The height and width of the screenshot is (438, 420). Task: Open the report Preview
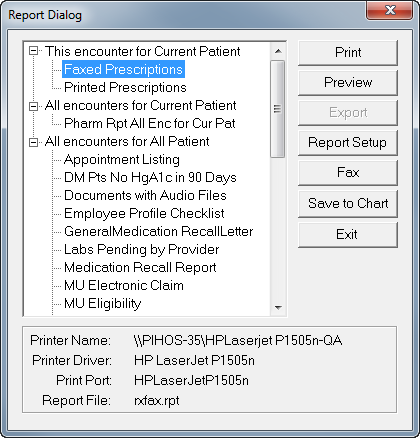[348, 83]
